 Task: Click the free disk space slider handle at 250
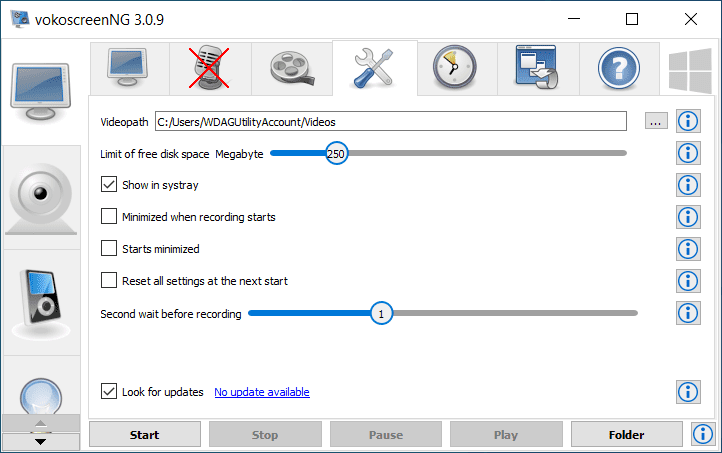coord(336,153)
